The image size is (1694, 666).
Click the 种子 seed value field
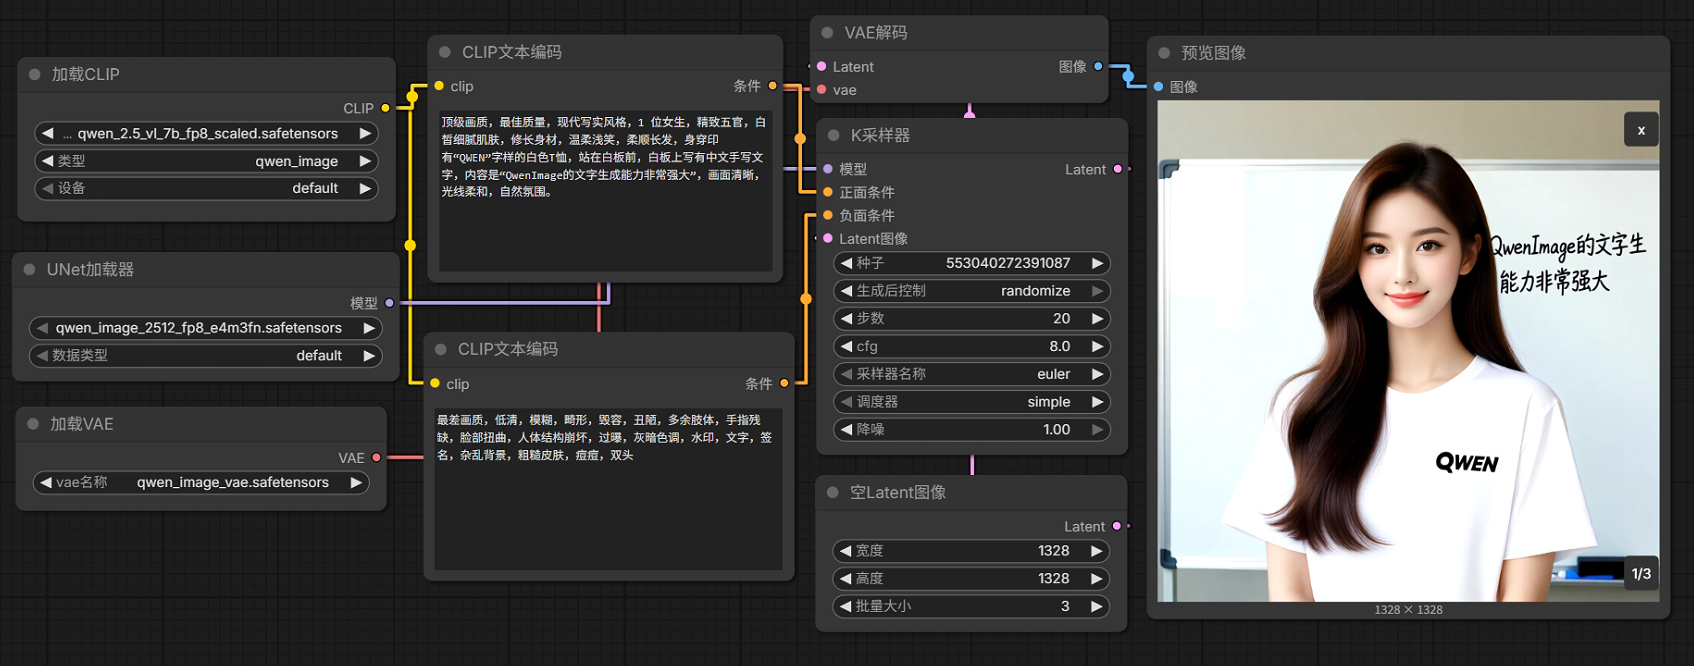[971, 263]
